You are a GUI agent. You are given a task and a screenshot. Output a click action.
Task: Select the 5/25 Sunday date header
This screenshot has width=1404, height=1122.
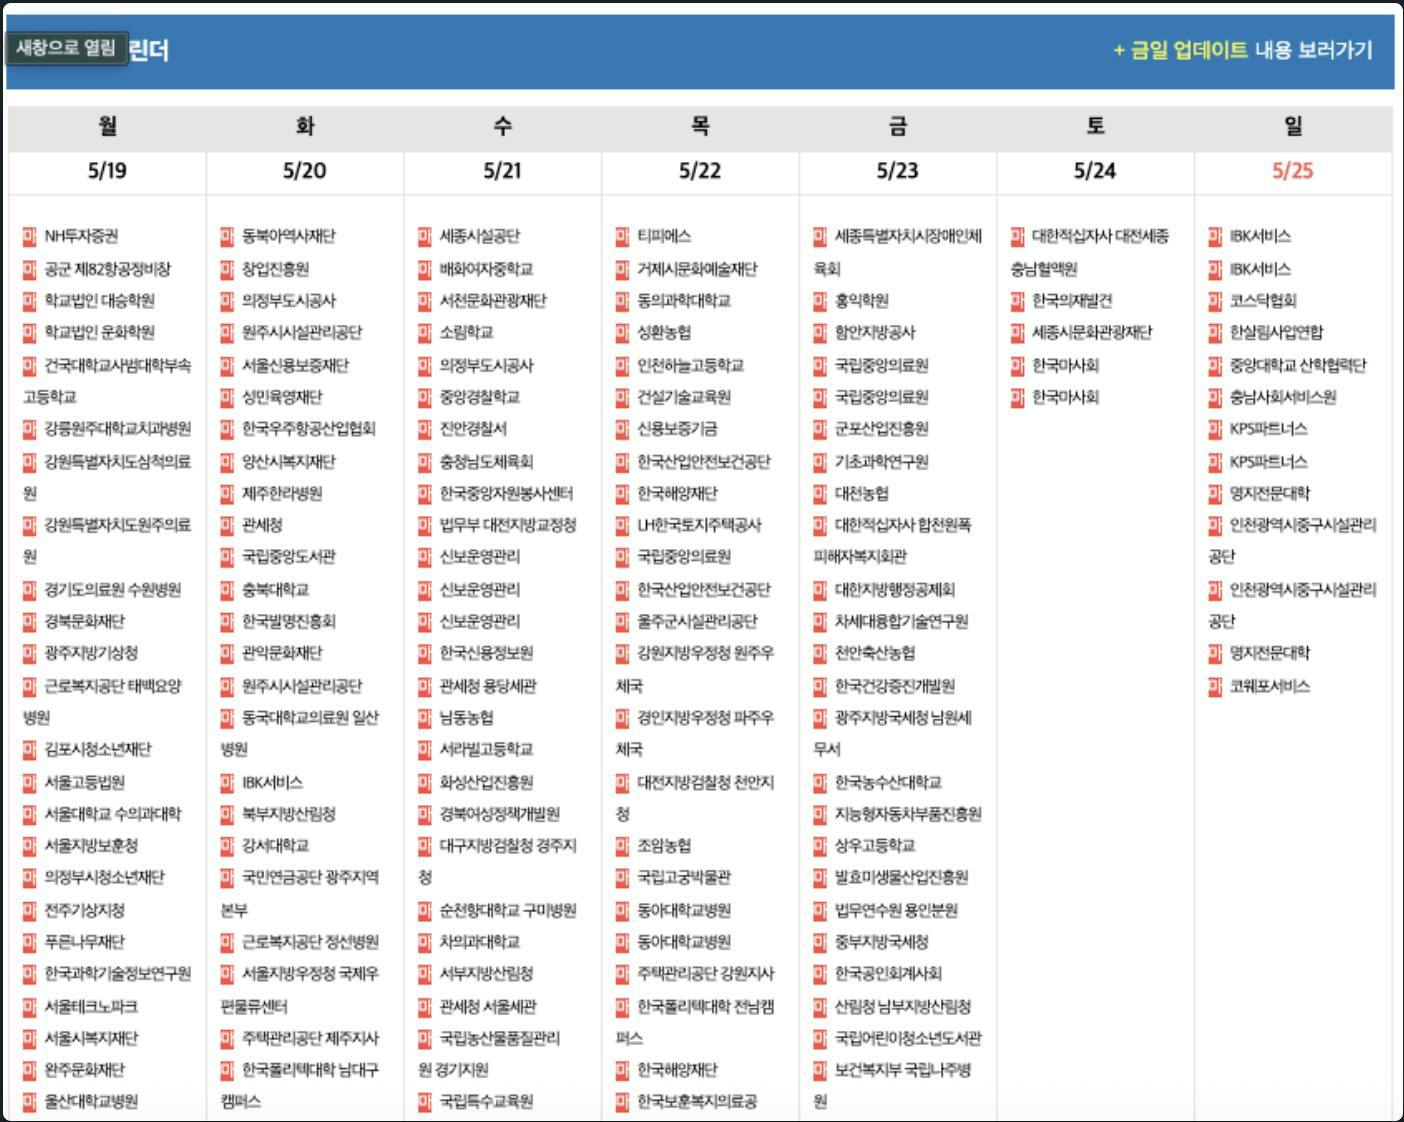(1292, 171)
